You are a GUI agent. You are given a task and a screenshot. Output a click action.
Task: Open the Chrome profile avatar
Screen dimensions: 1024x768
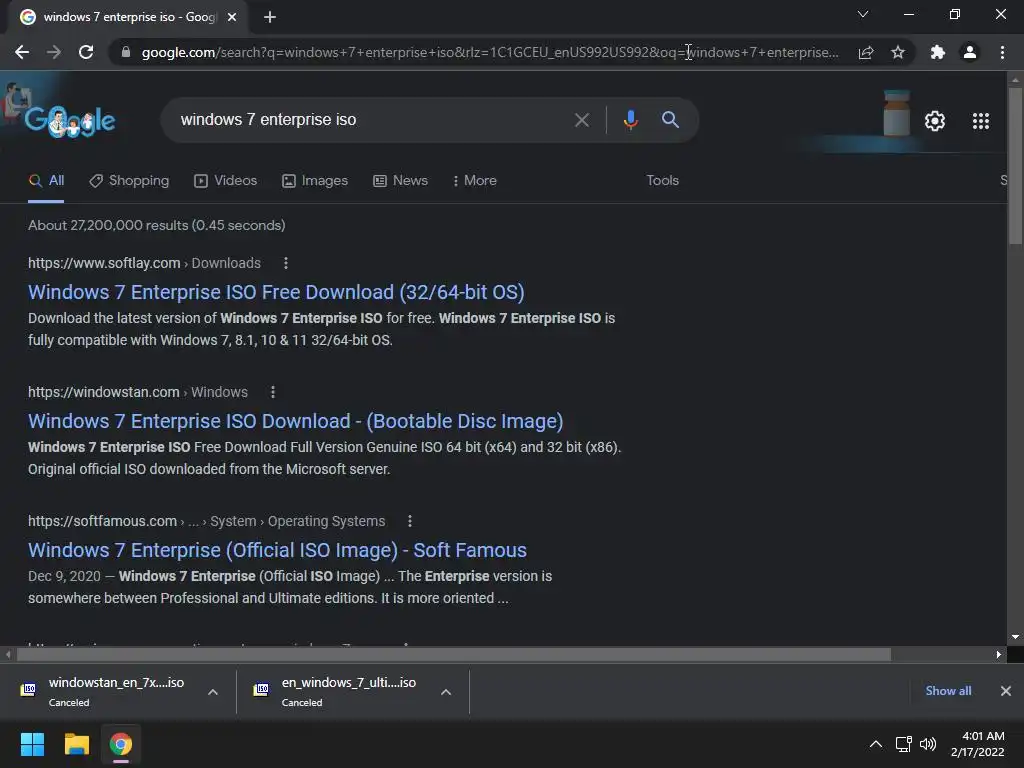[x=970, y=52]
